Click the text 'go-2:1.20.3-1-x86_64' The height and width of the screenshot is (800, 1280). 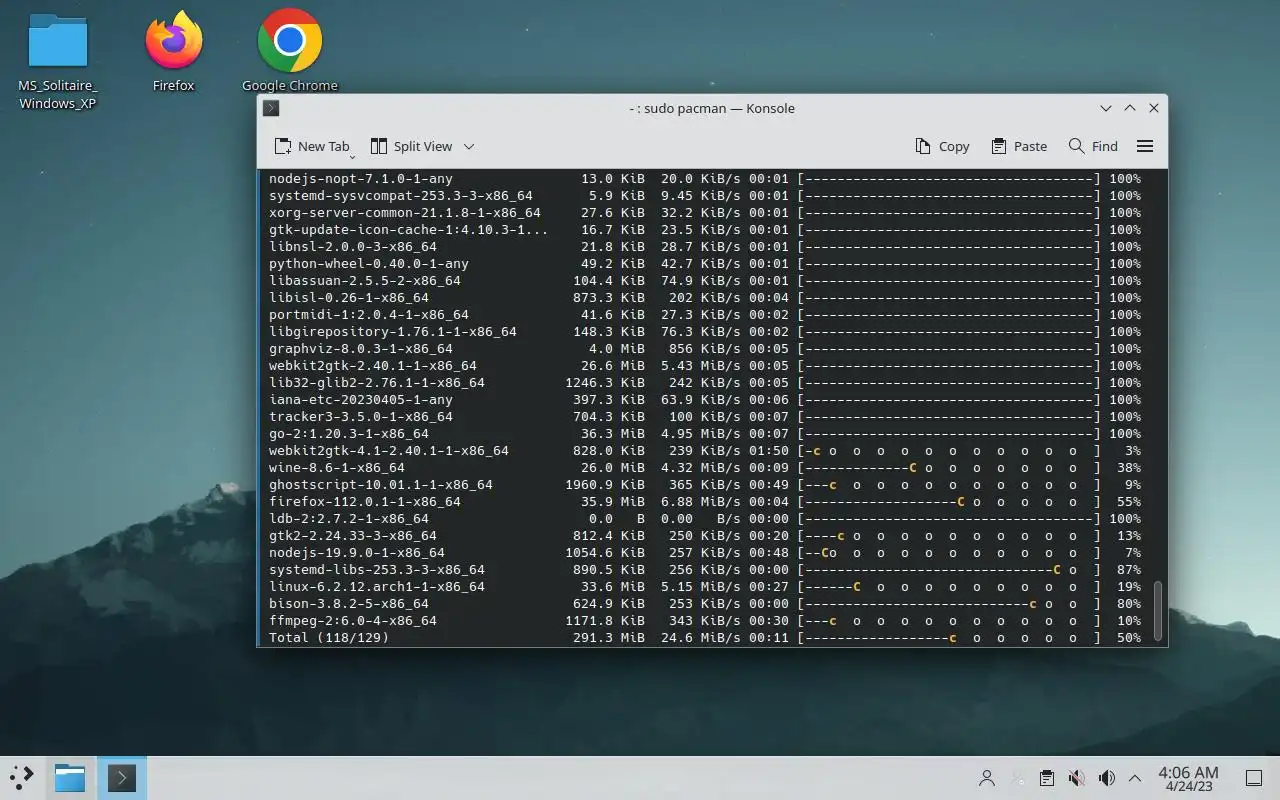[349, 434]
